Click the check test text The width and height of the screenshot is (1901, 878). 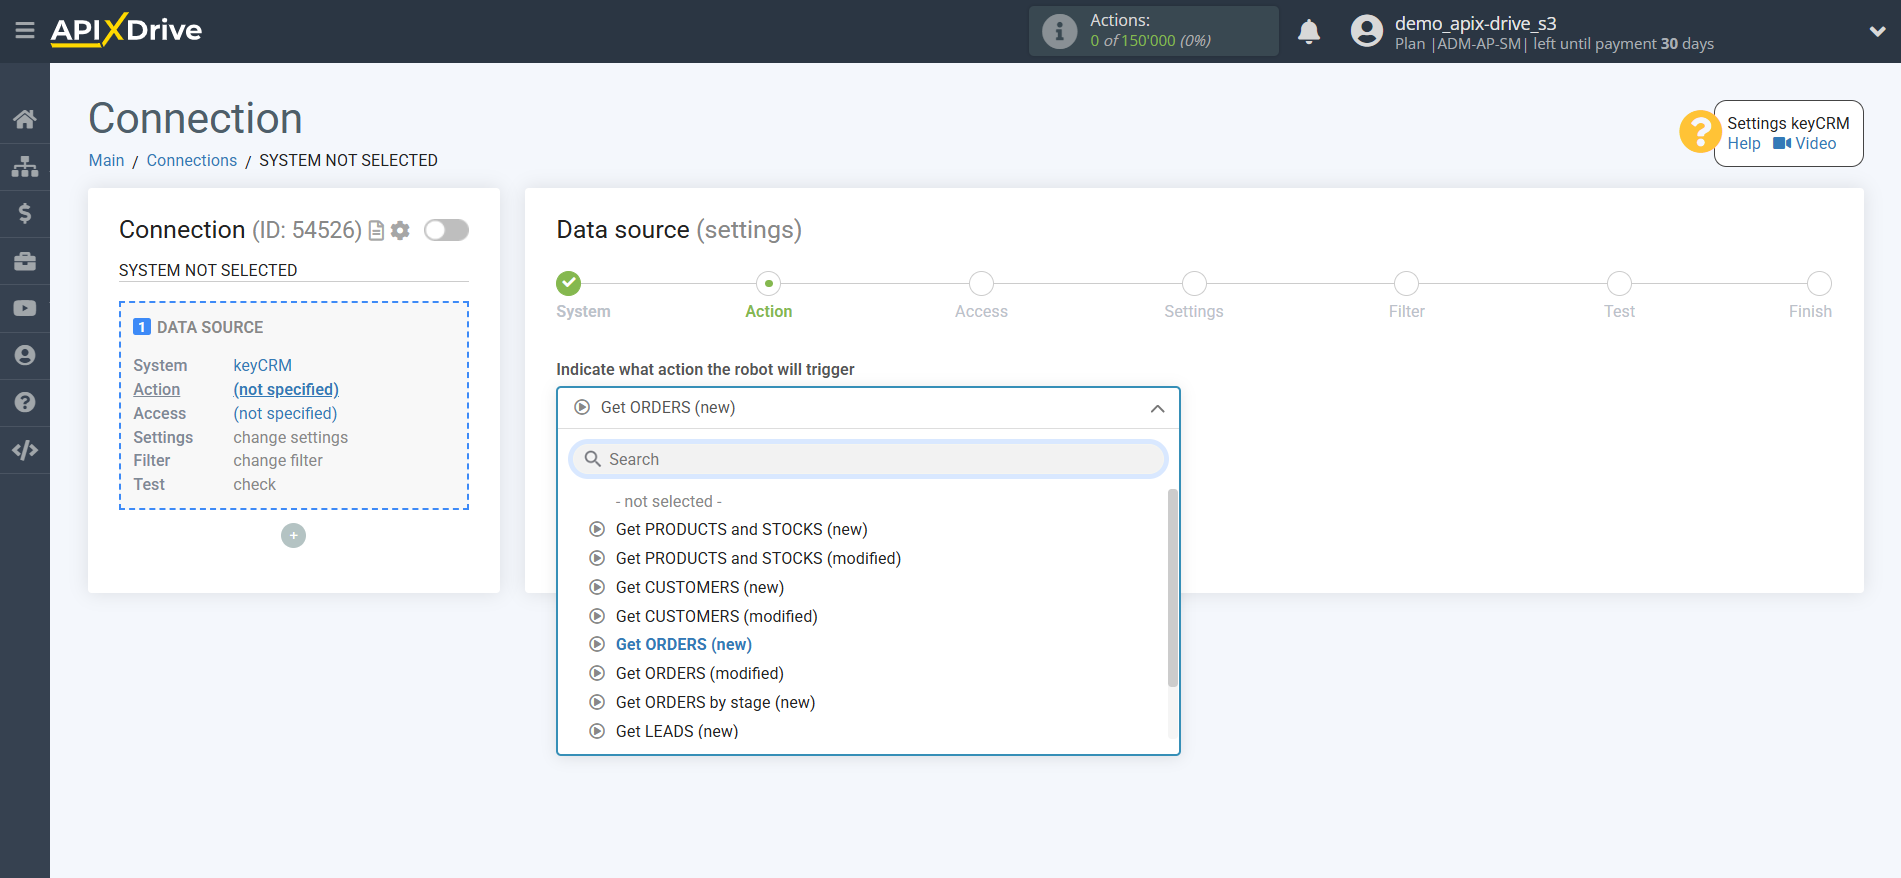pyautogui.click(x=255, y=485)
